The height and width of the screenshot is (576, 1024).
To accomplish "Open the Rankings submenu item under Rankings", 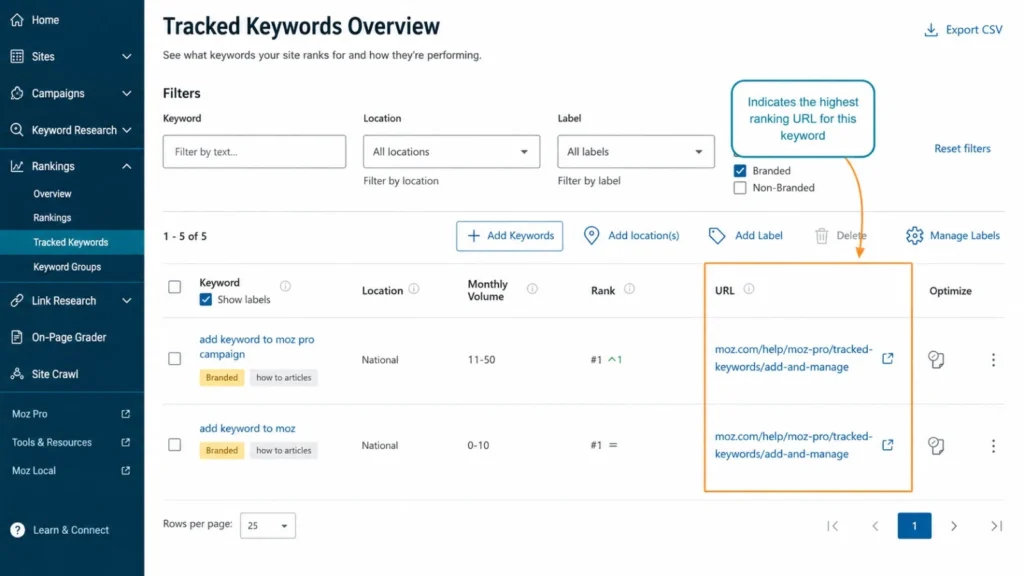I will pyautogui.click(x=52, y=217).
